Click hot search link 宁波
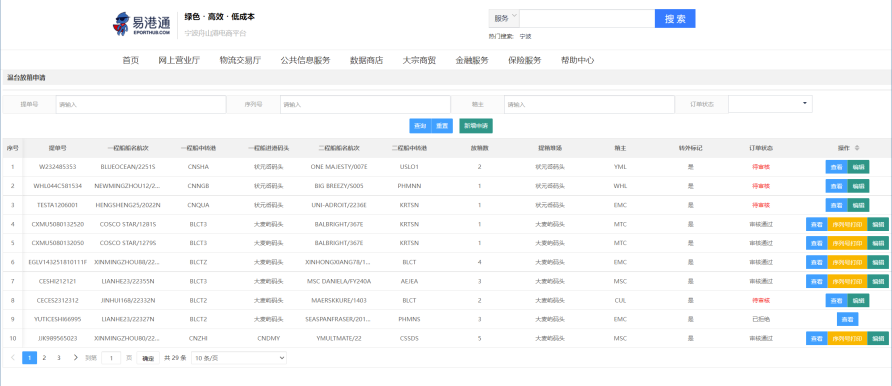The height and width of the screenshot is (386, 892). pyautogui.click(x=526, y=36)
